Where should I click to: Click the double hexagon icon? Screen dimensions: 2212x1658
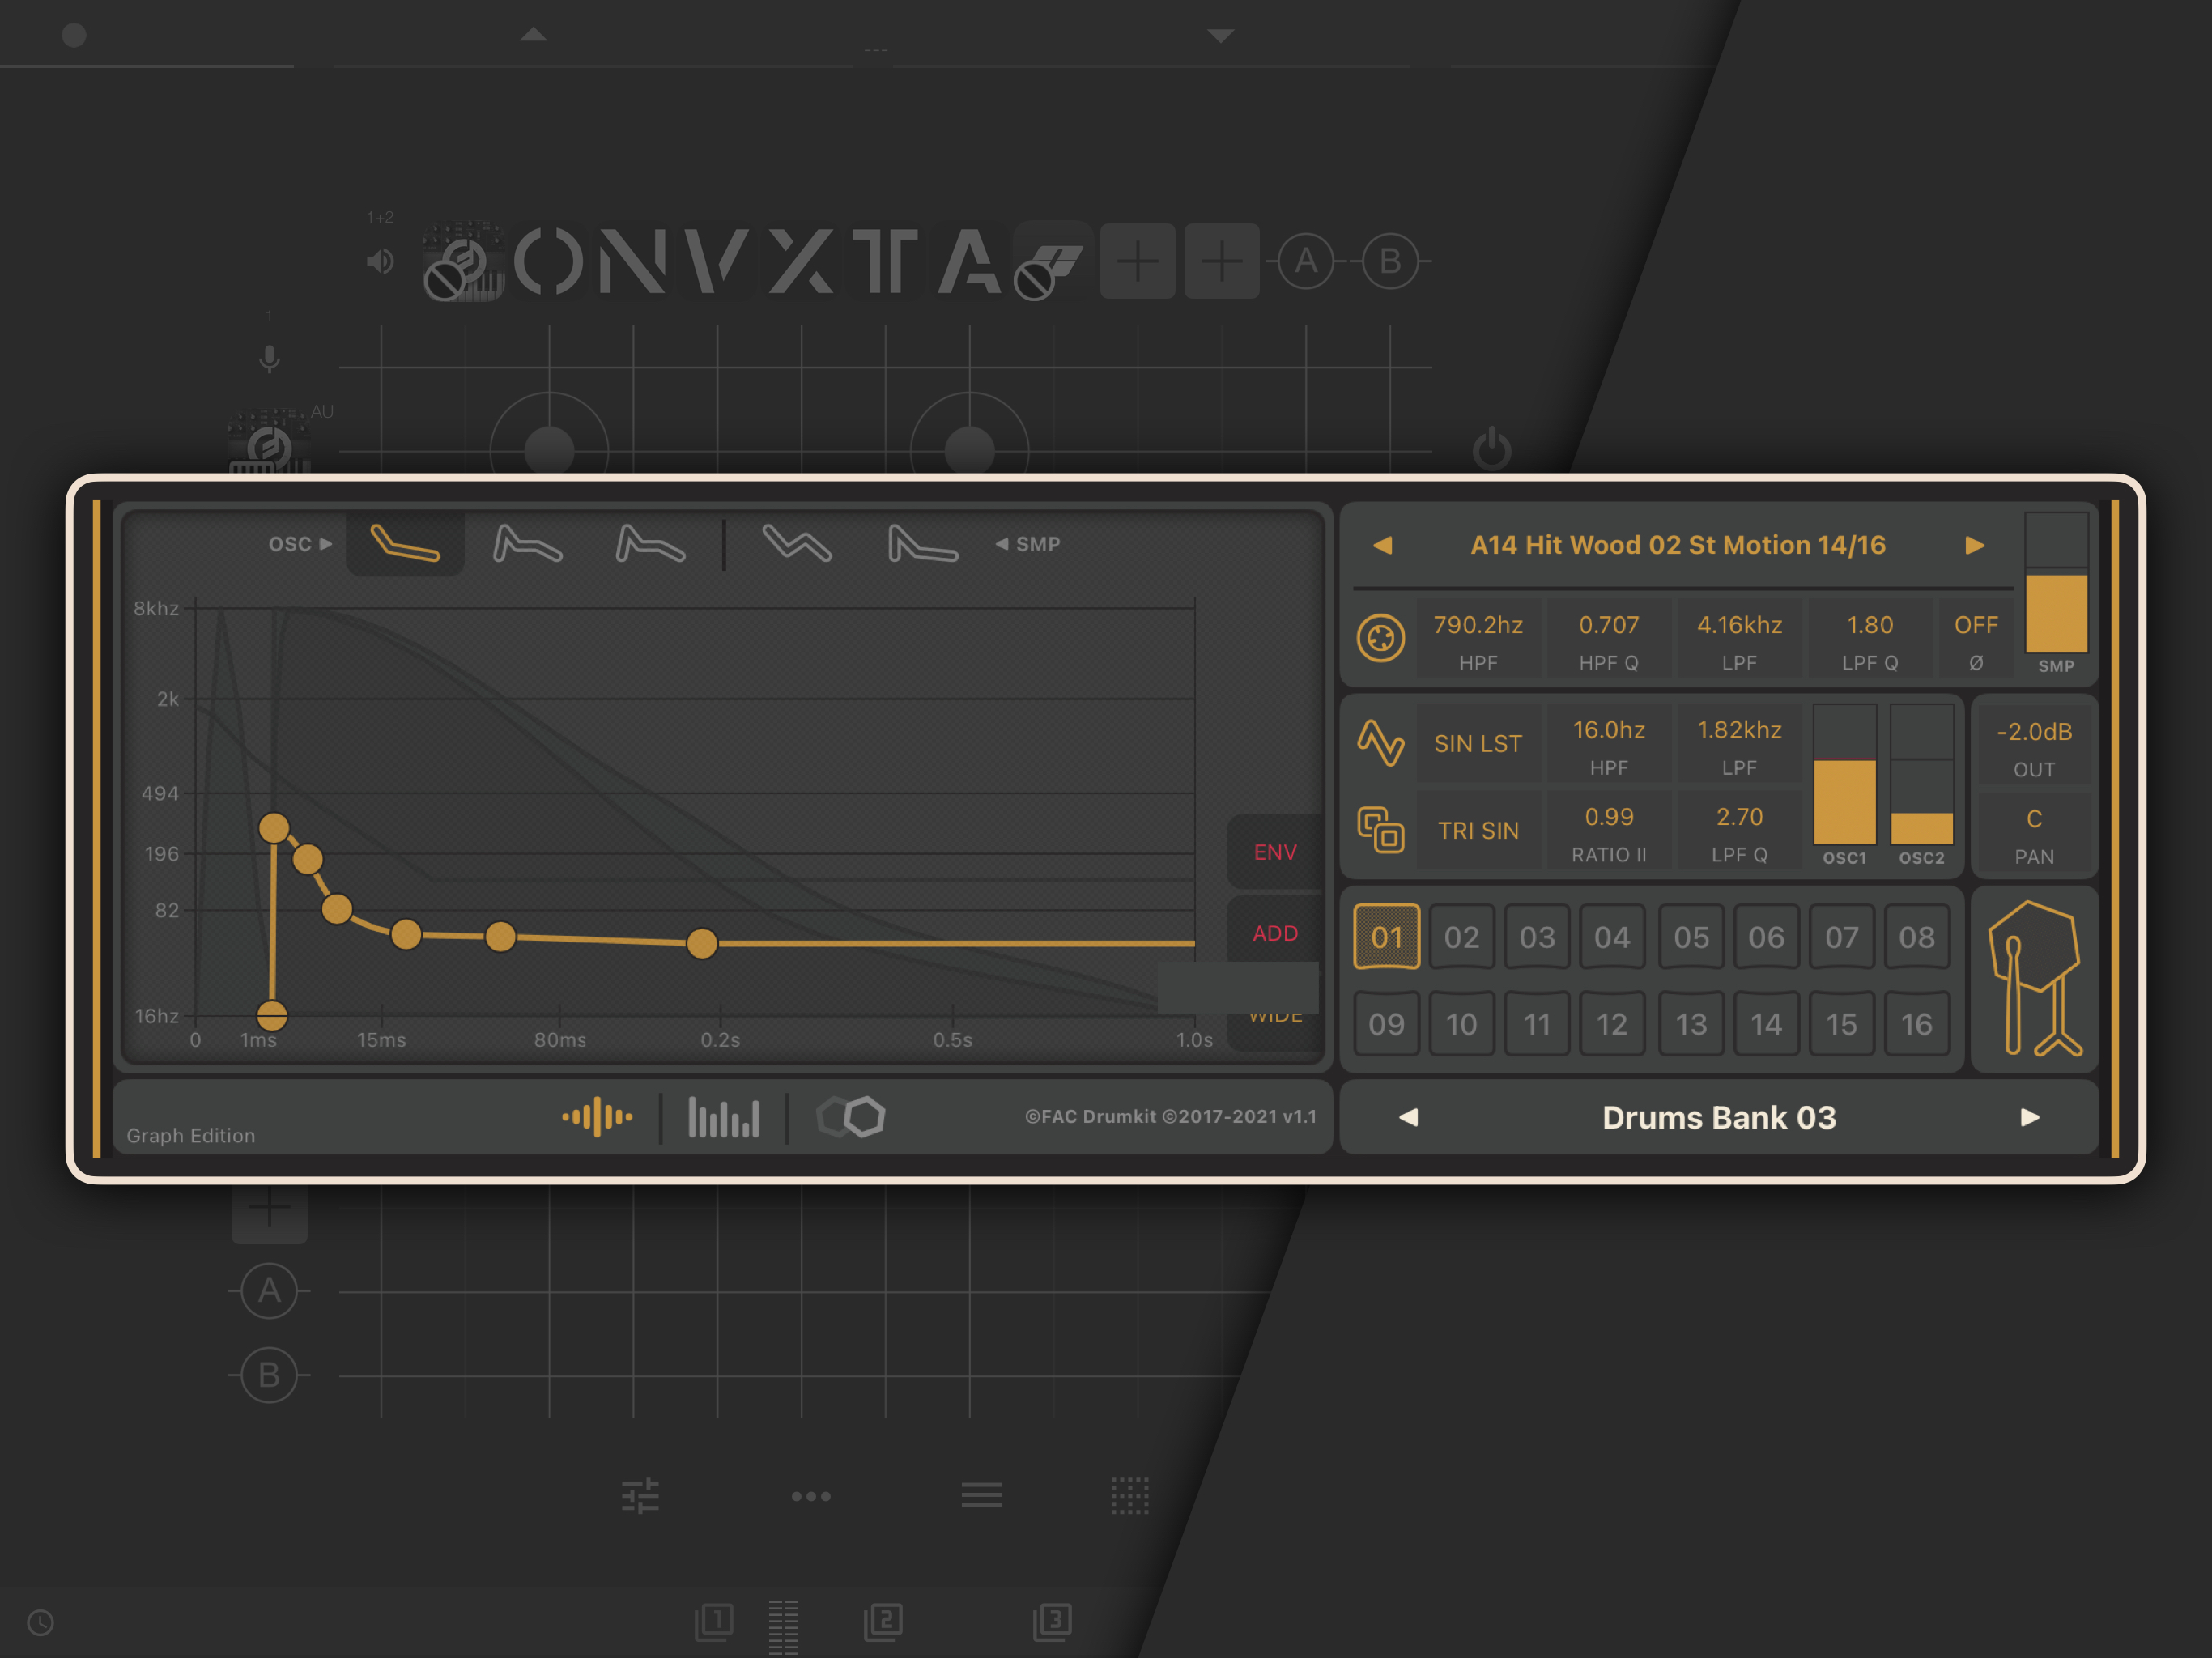pyautogui.click(x=851, y=1116)
